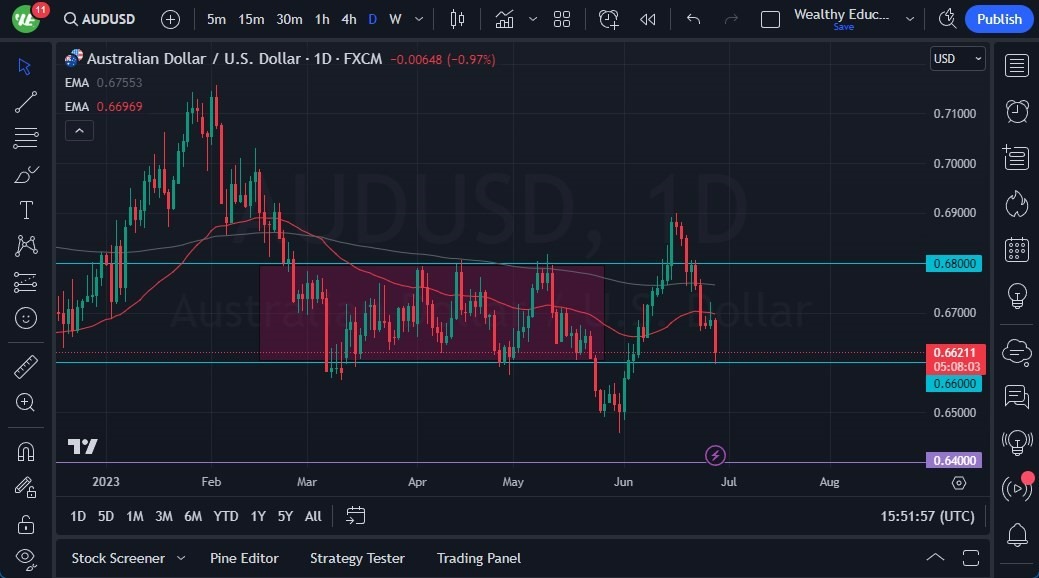Open the Watchlist panel
The image size is (1039, 578).
point(1016,65)
